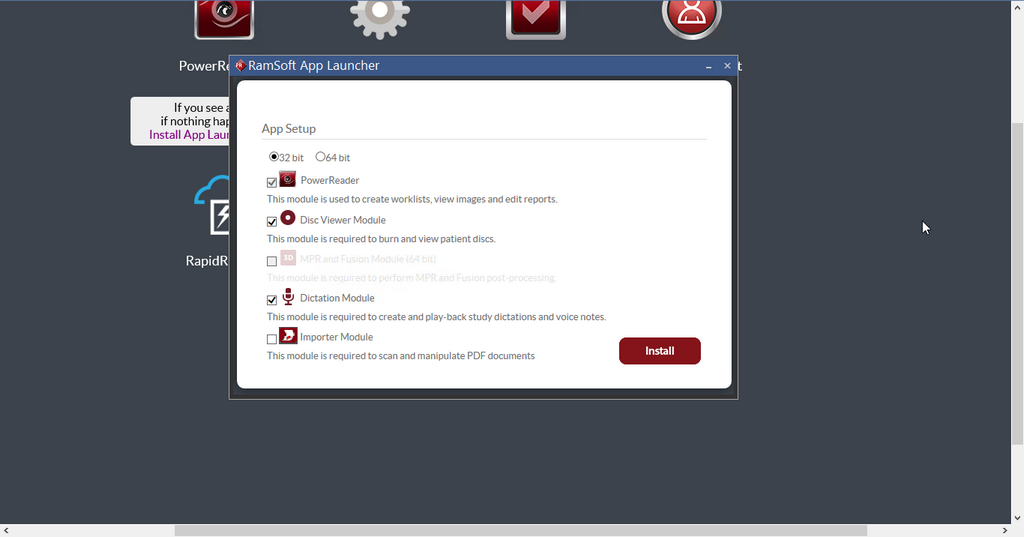Minimize the RamSoft App Launcher window
Viewport: 1024px width, 537px height.
click(709, 67)
